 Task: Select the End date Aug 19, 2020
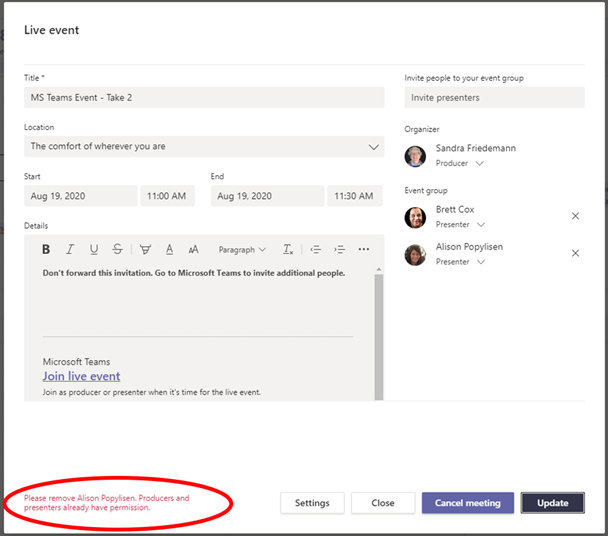tap(268, 196)
